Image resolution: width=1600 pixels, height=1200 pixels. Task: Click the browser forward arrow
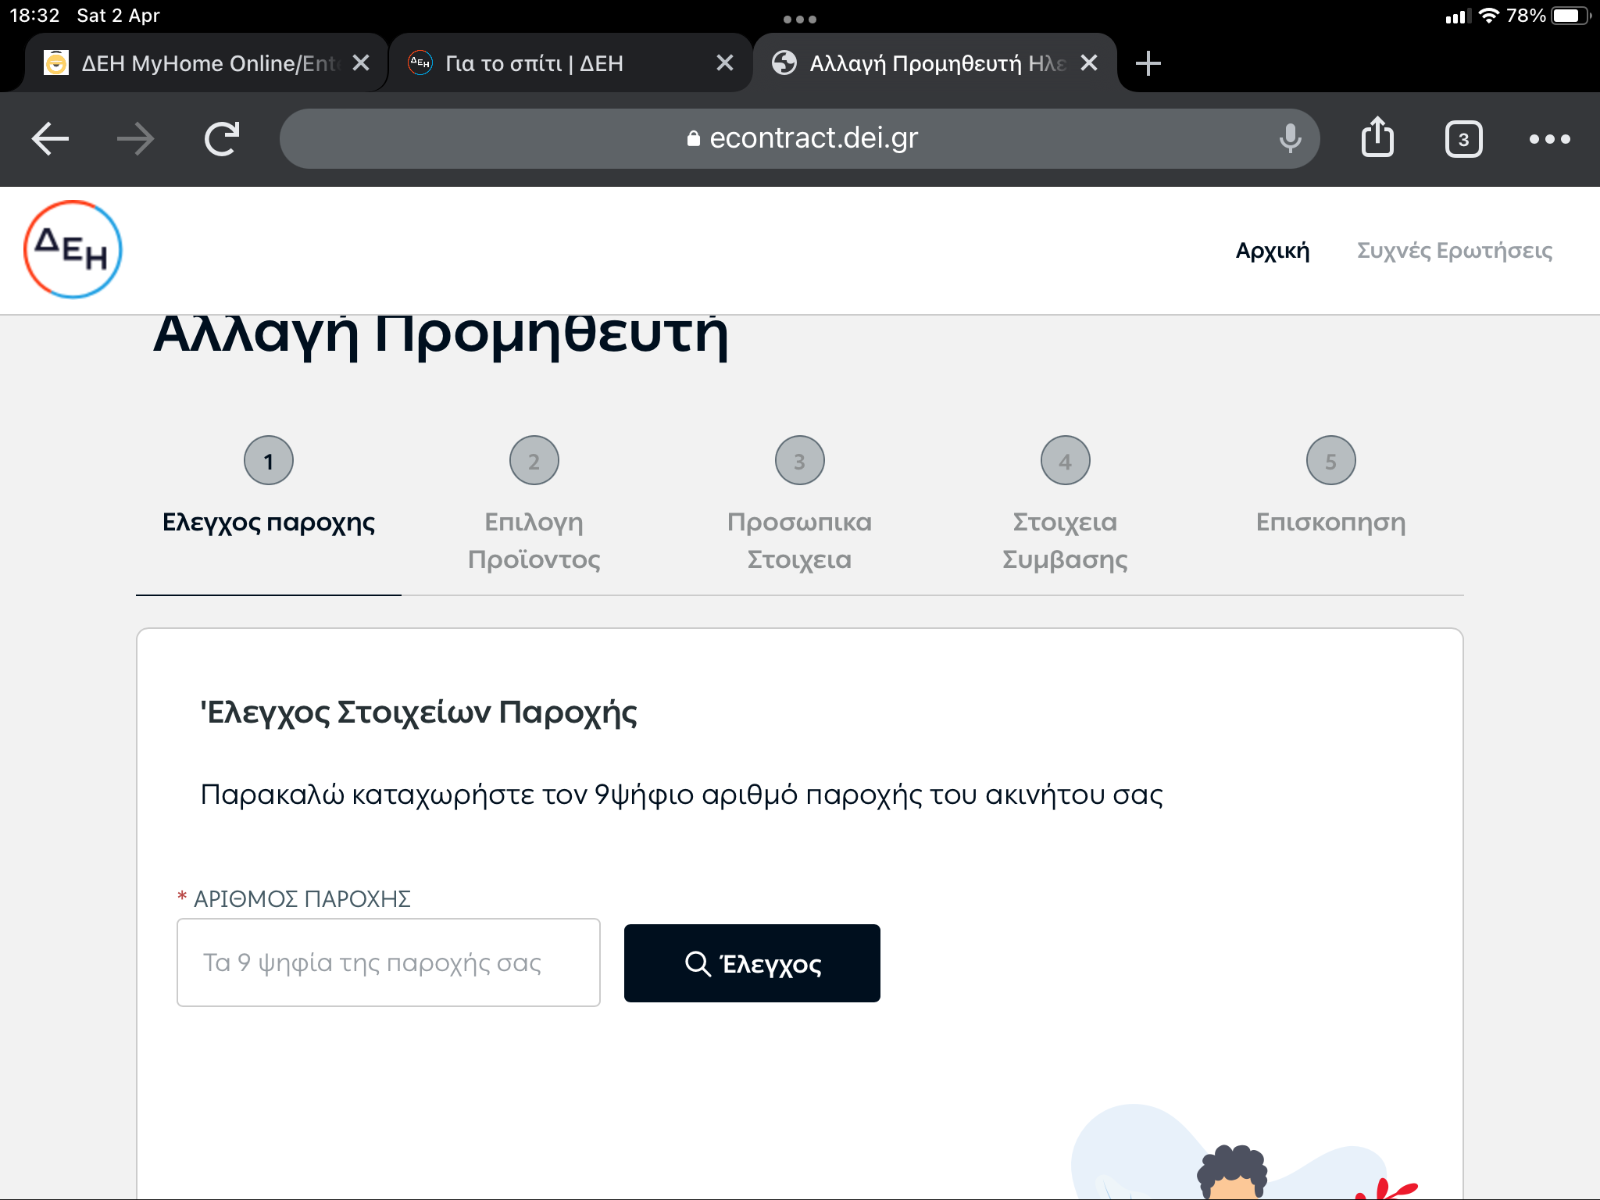135,139
